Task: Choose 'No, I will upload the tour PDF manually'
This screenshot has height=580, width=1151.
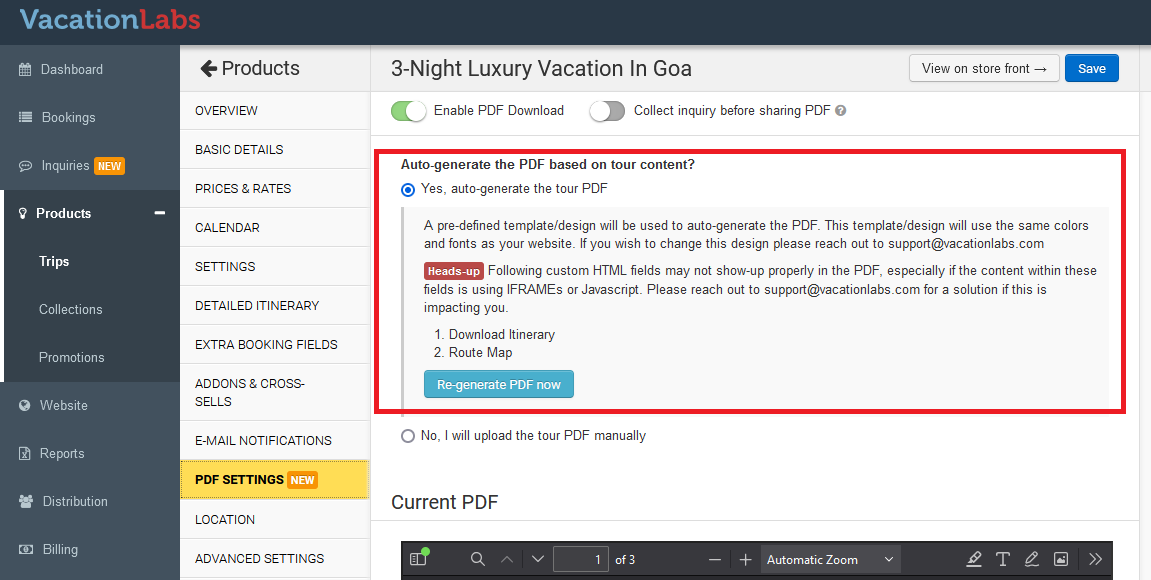Action: point(407,436)
